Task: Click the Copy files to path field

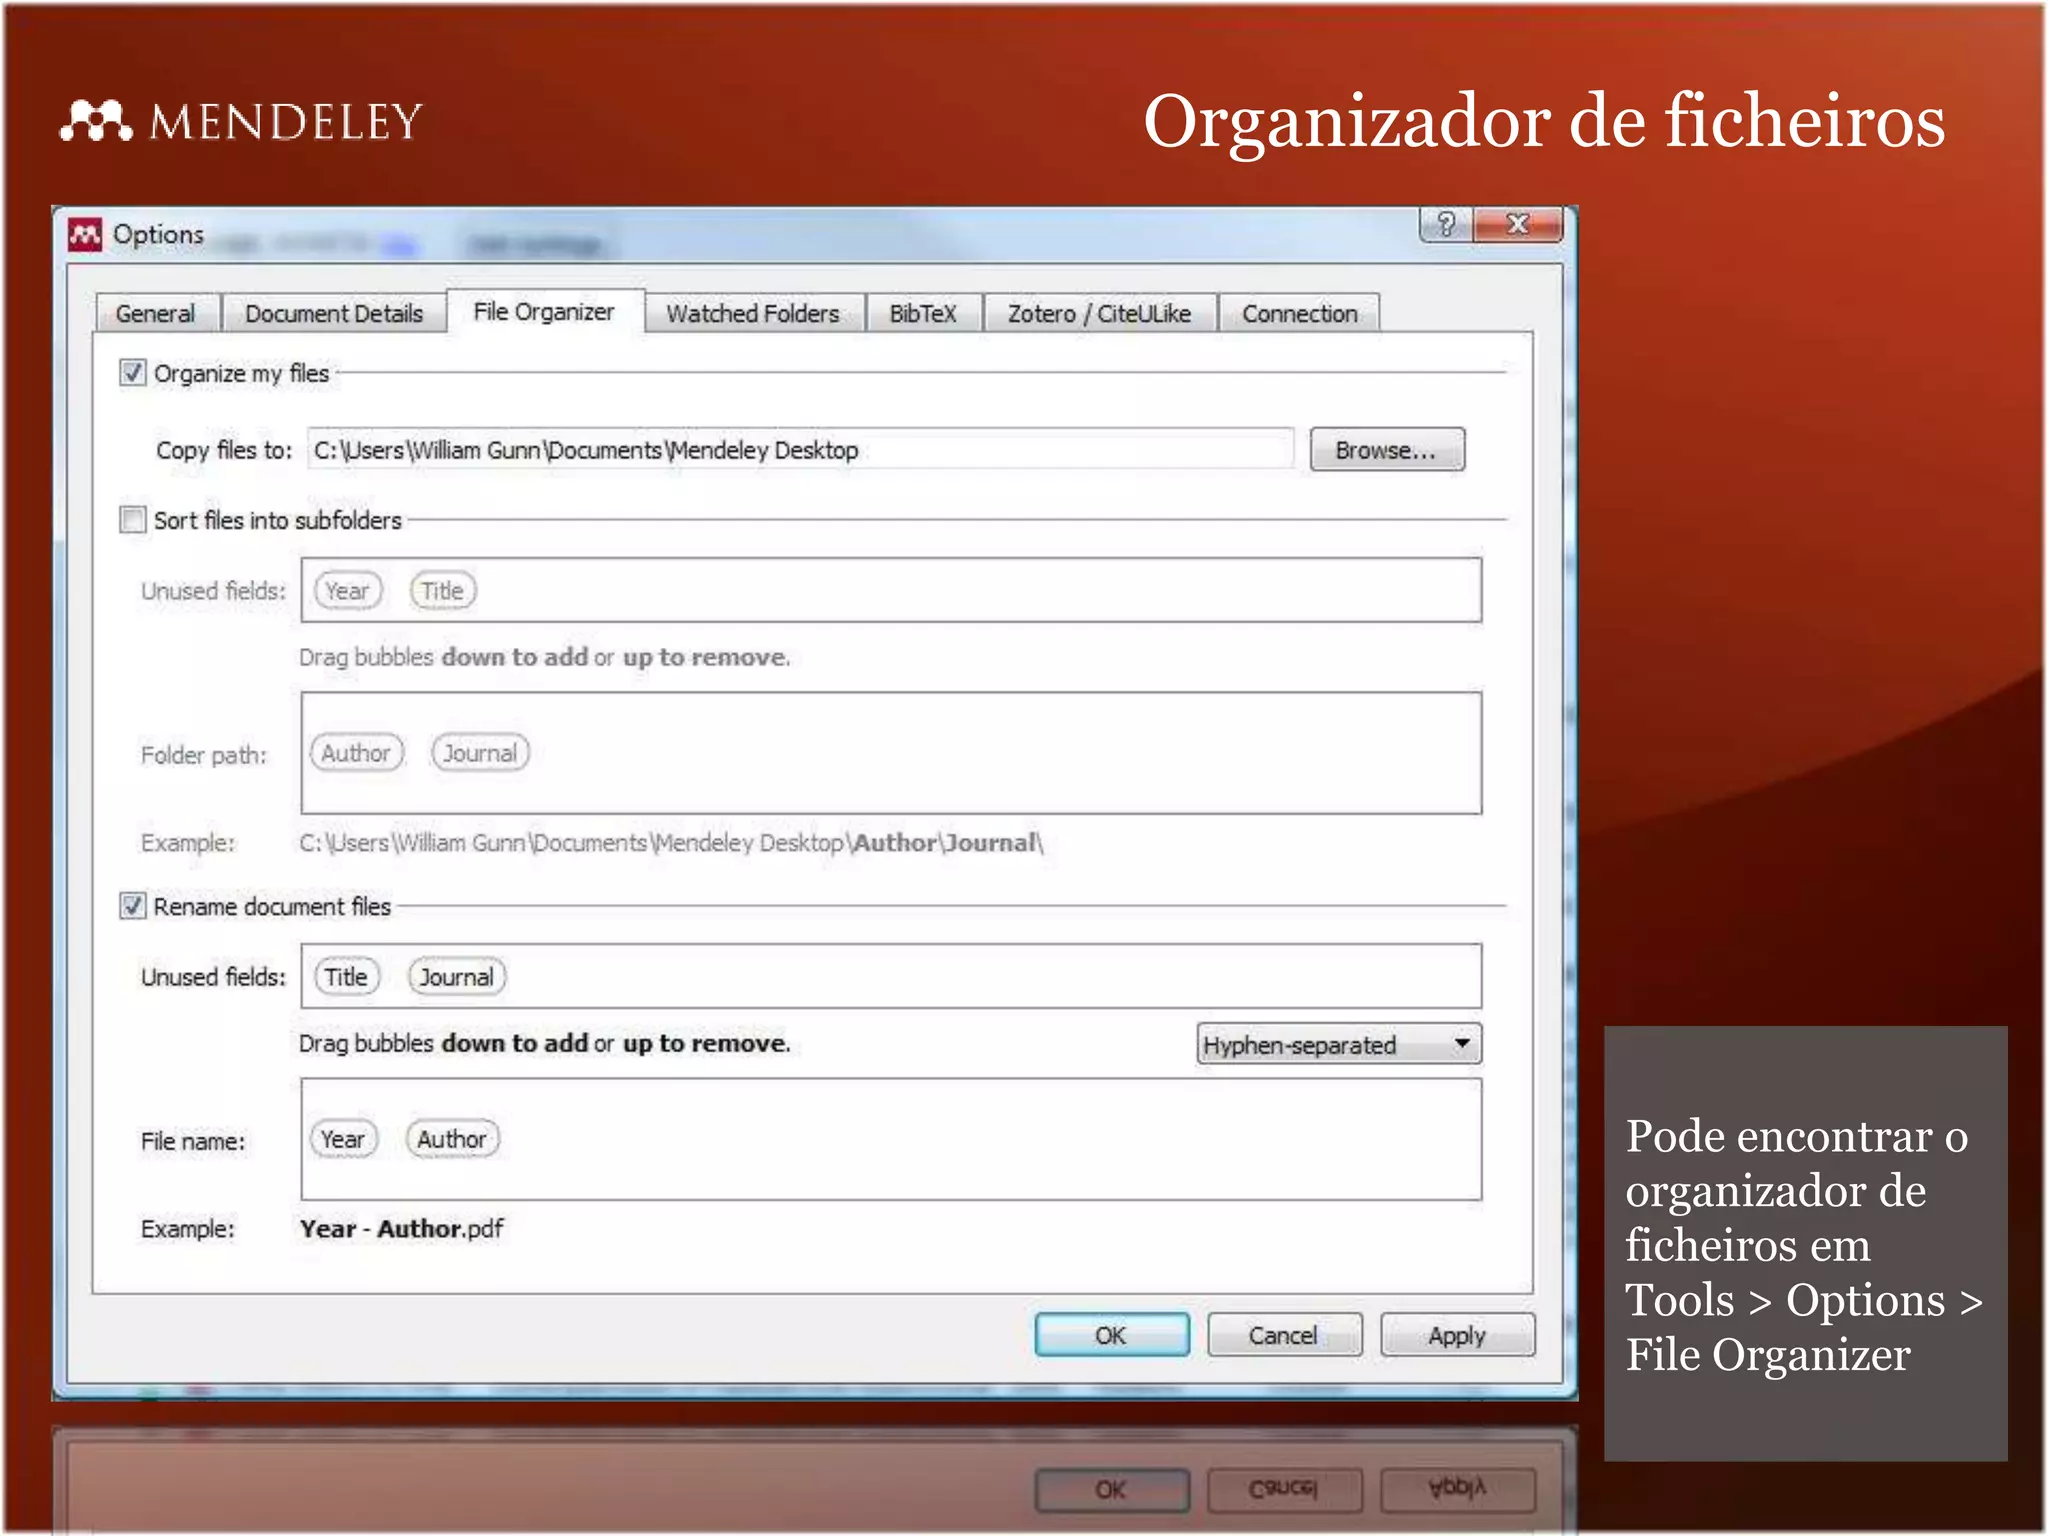Action: (800, 450)
